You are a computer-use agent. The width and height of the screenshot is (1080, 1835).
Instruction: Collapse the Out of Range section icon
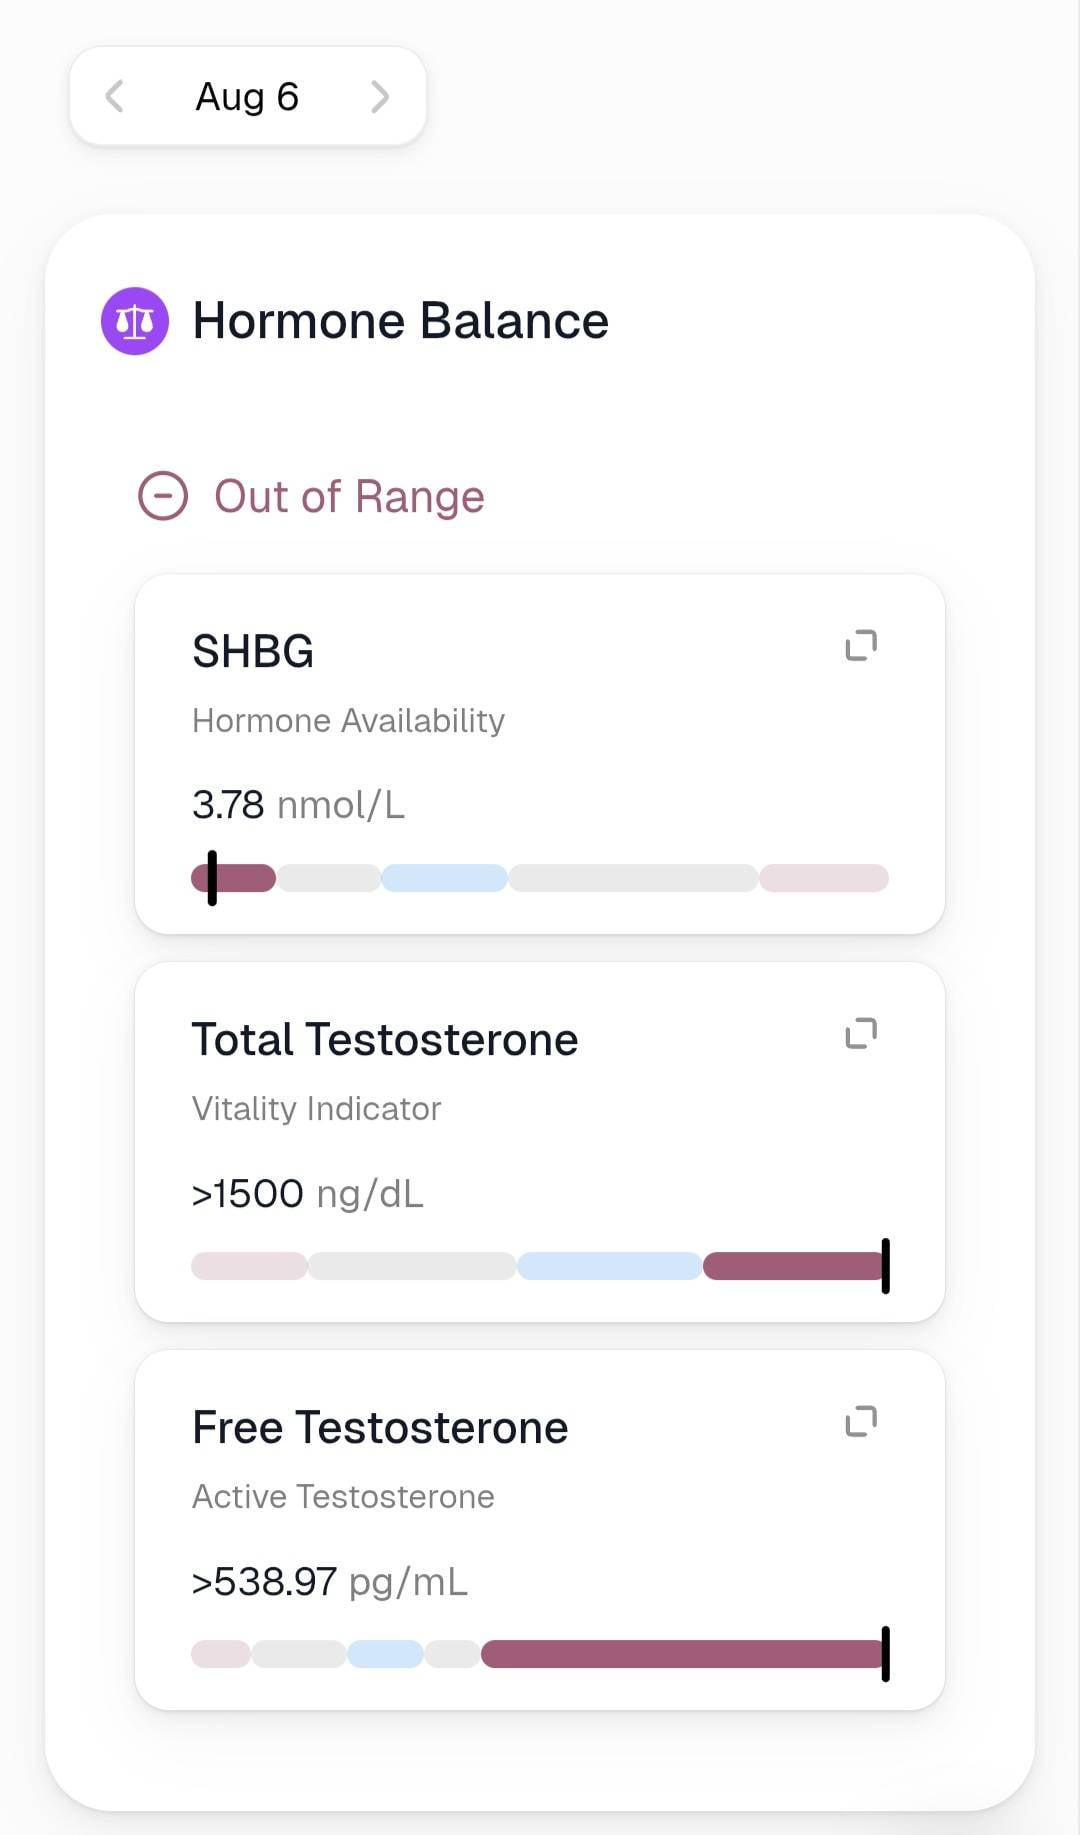pyautogui.click(x=163, y=496)
